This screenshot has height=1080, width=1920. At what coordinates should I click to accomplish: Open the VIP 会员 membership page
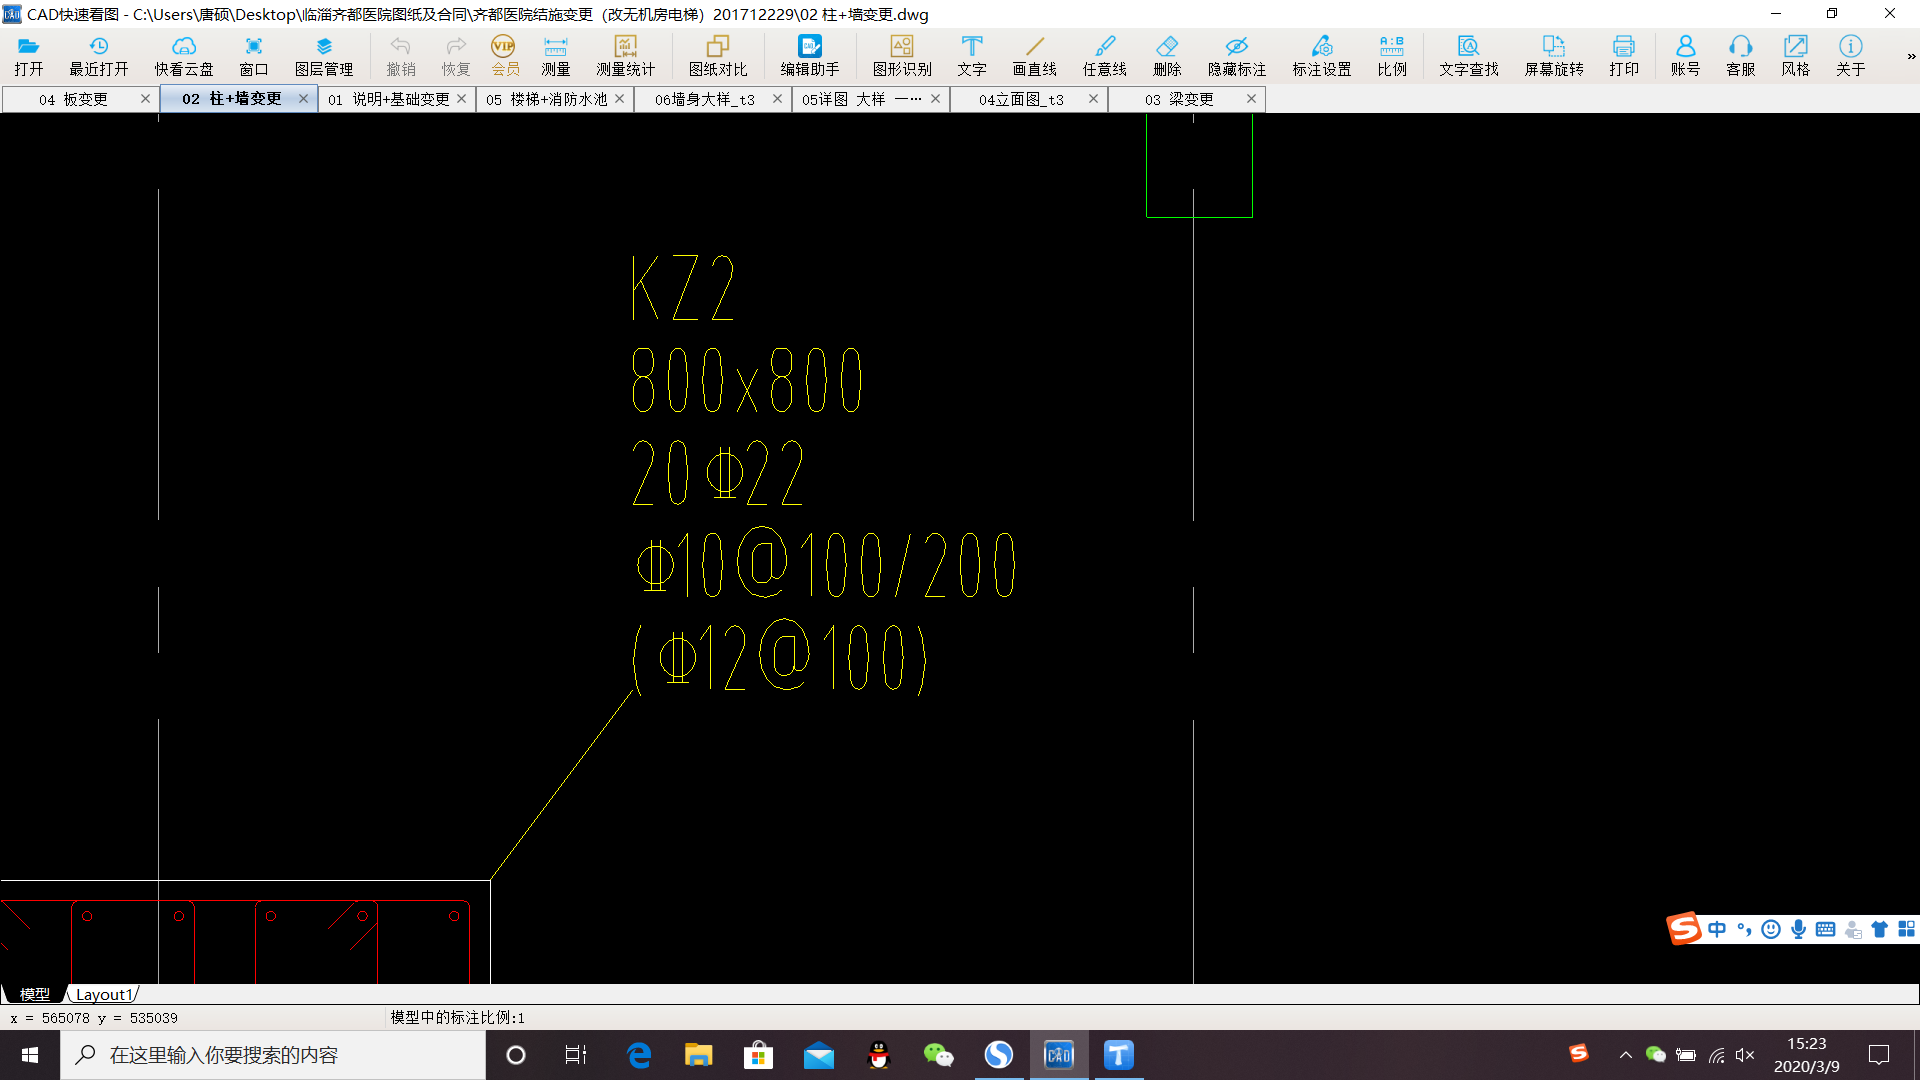coord(504,56)
